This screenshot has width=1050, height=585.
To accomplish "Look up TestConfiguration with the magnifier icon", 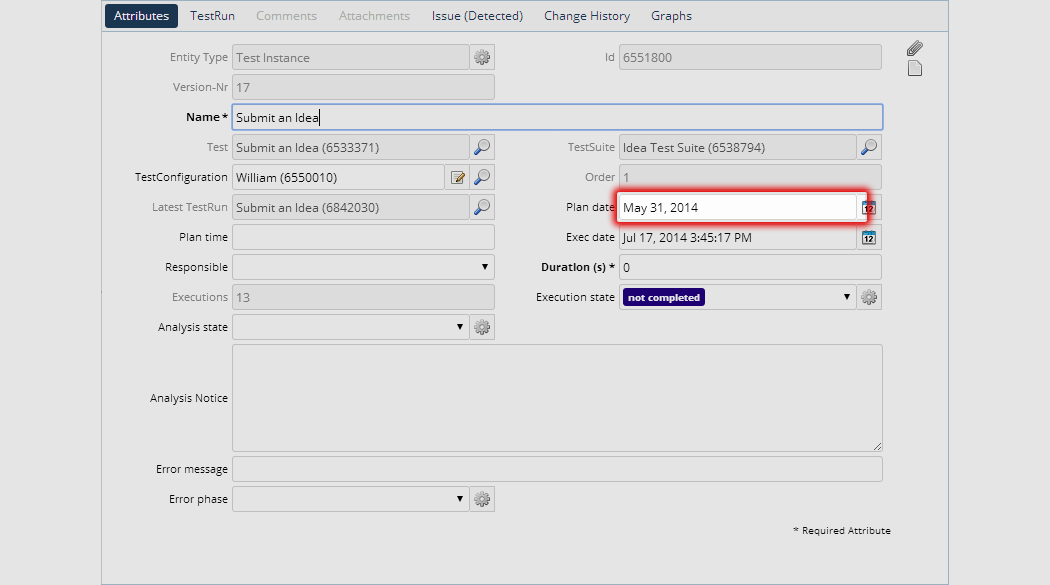I will click(x=482, y=177).
